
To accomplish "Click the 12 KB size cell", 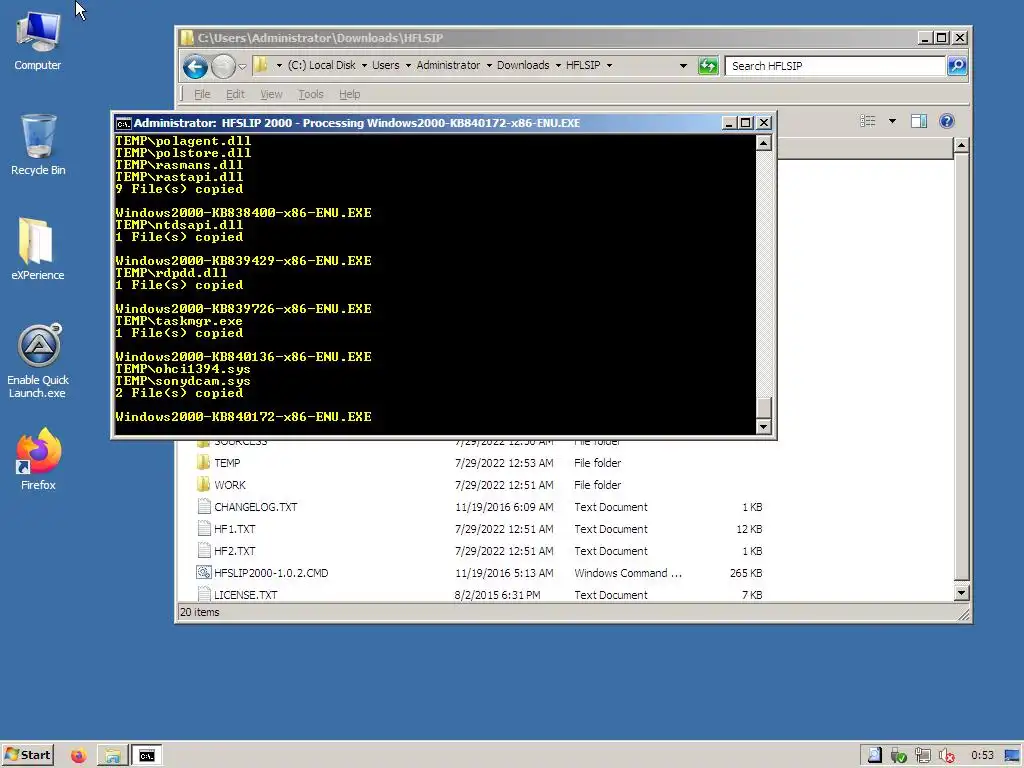I will point(749,530).
